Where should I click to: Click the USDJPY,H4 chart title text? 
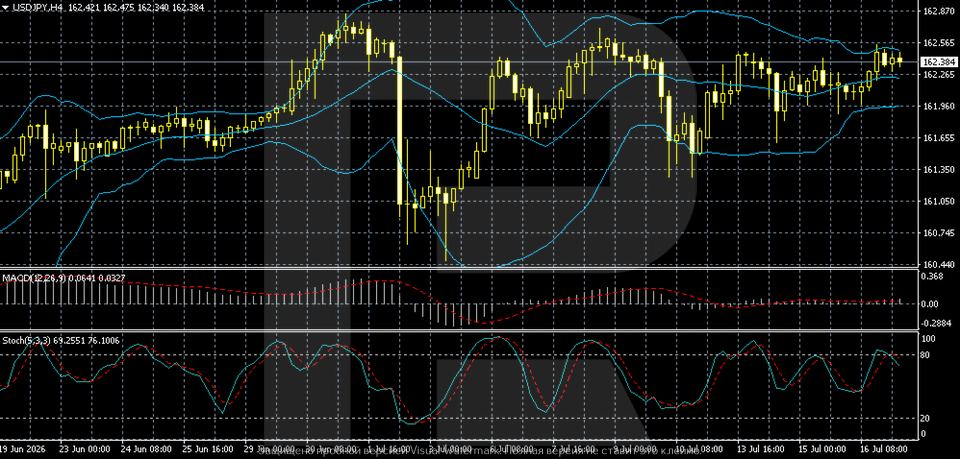point(39,7)
